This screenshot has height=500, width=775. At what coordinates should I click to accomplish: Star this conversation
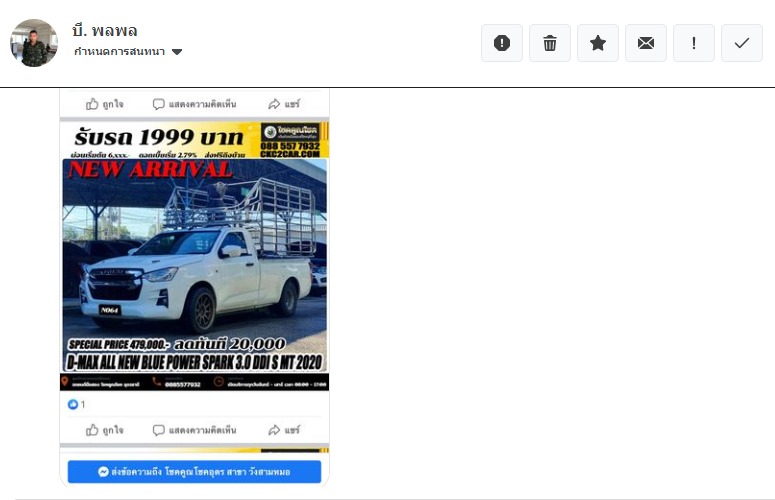tap(598, 43)
